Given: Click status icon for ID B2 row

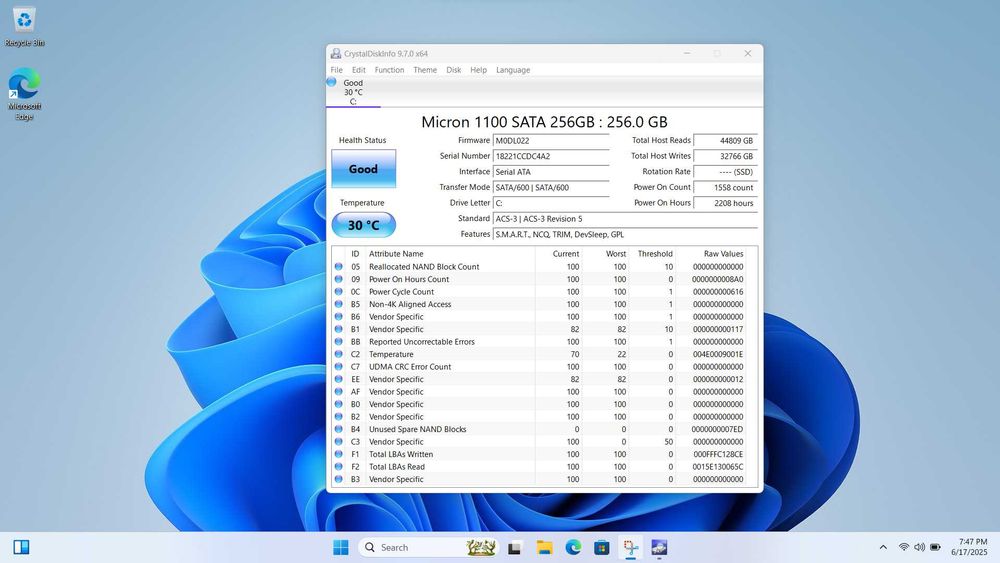Looking at the screenshot, I should [x=339, y=416].
